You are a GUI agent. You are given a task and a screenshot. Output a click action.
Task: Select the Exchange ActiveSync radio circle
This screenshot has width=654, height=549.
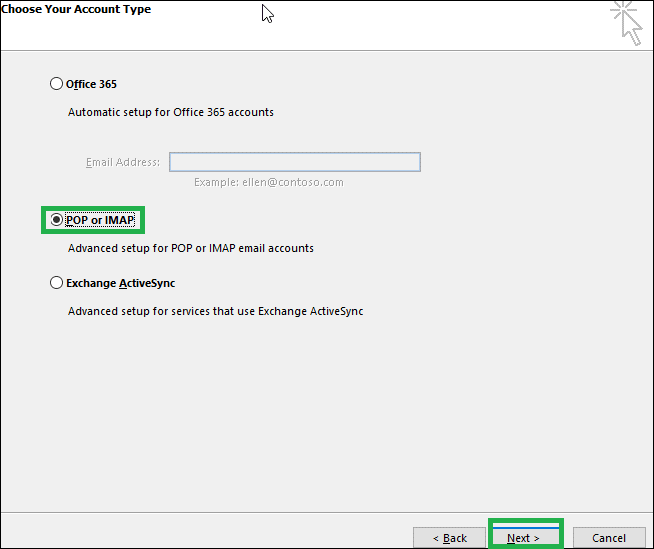(x=56, y=283)
